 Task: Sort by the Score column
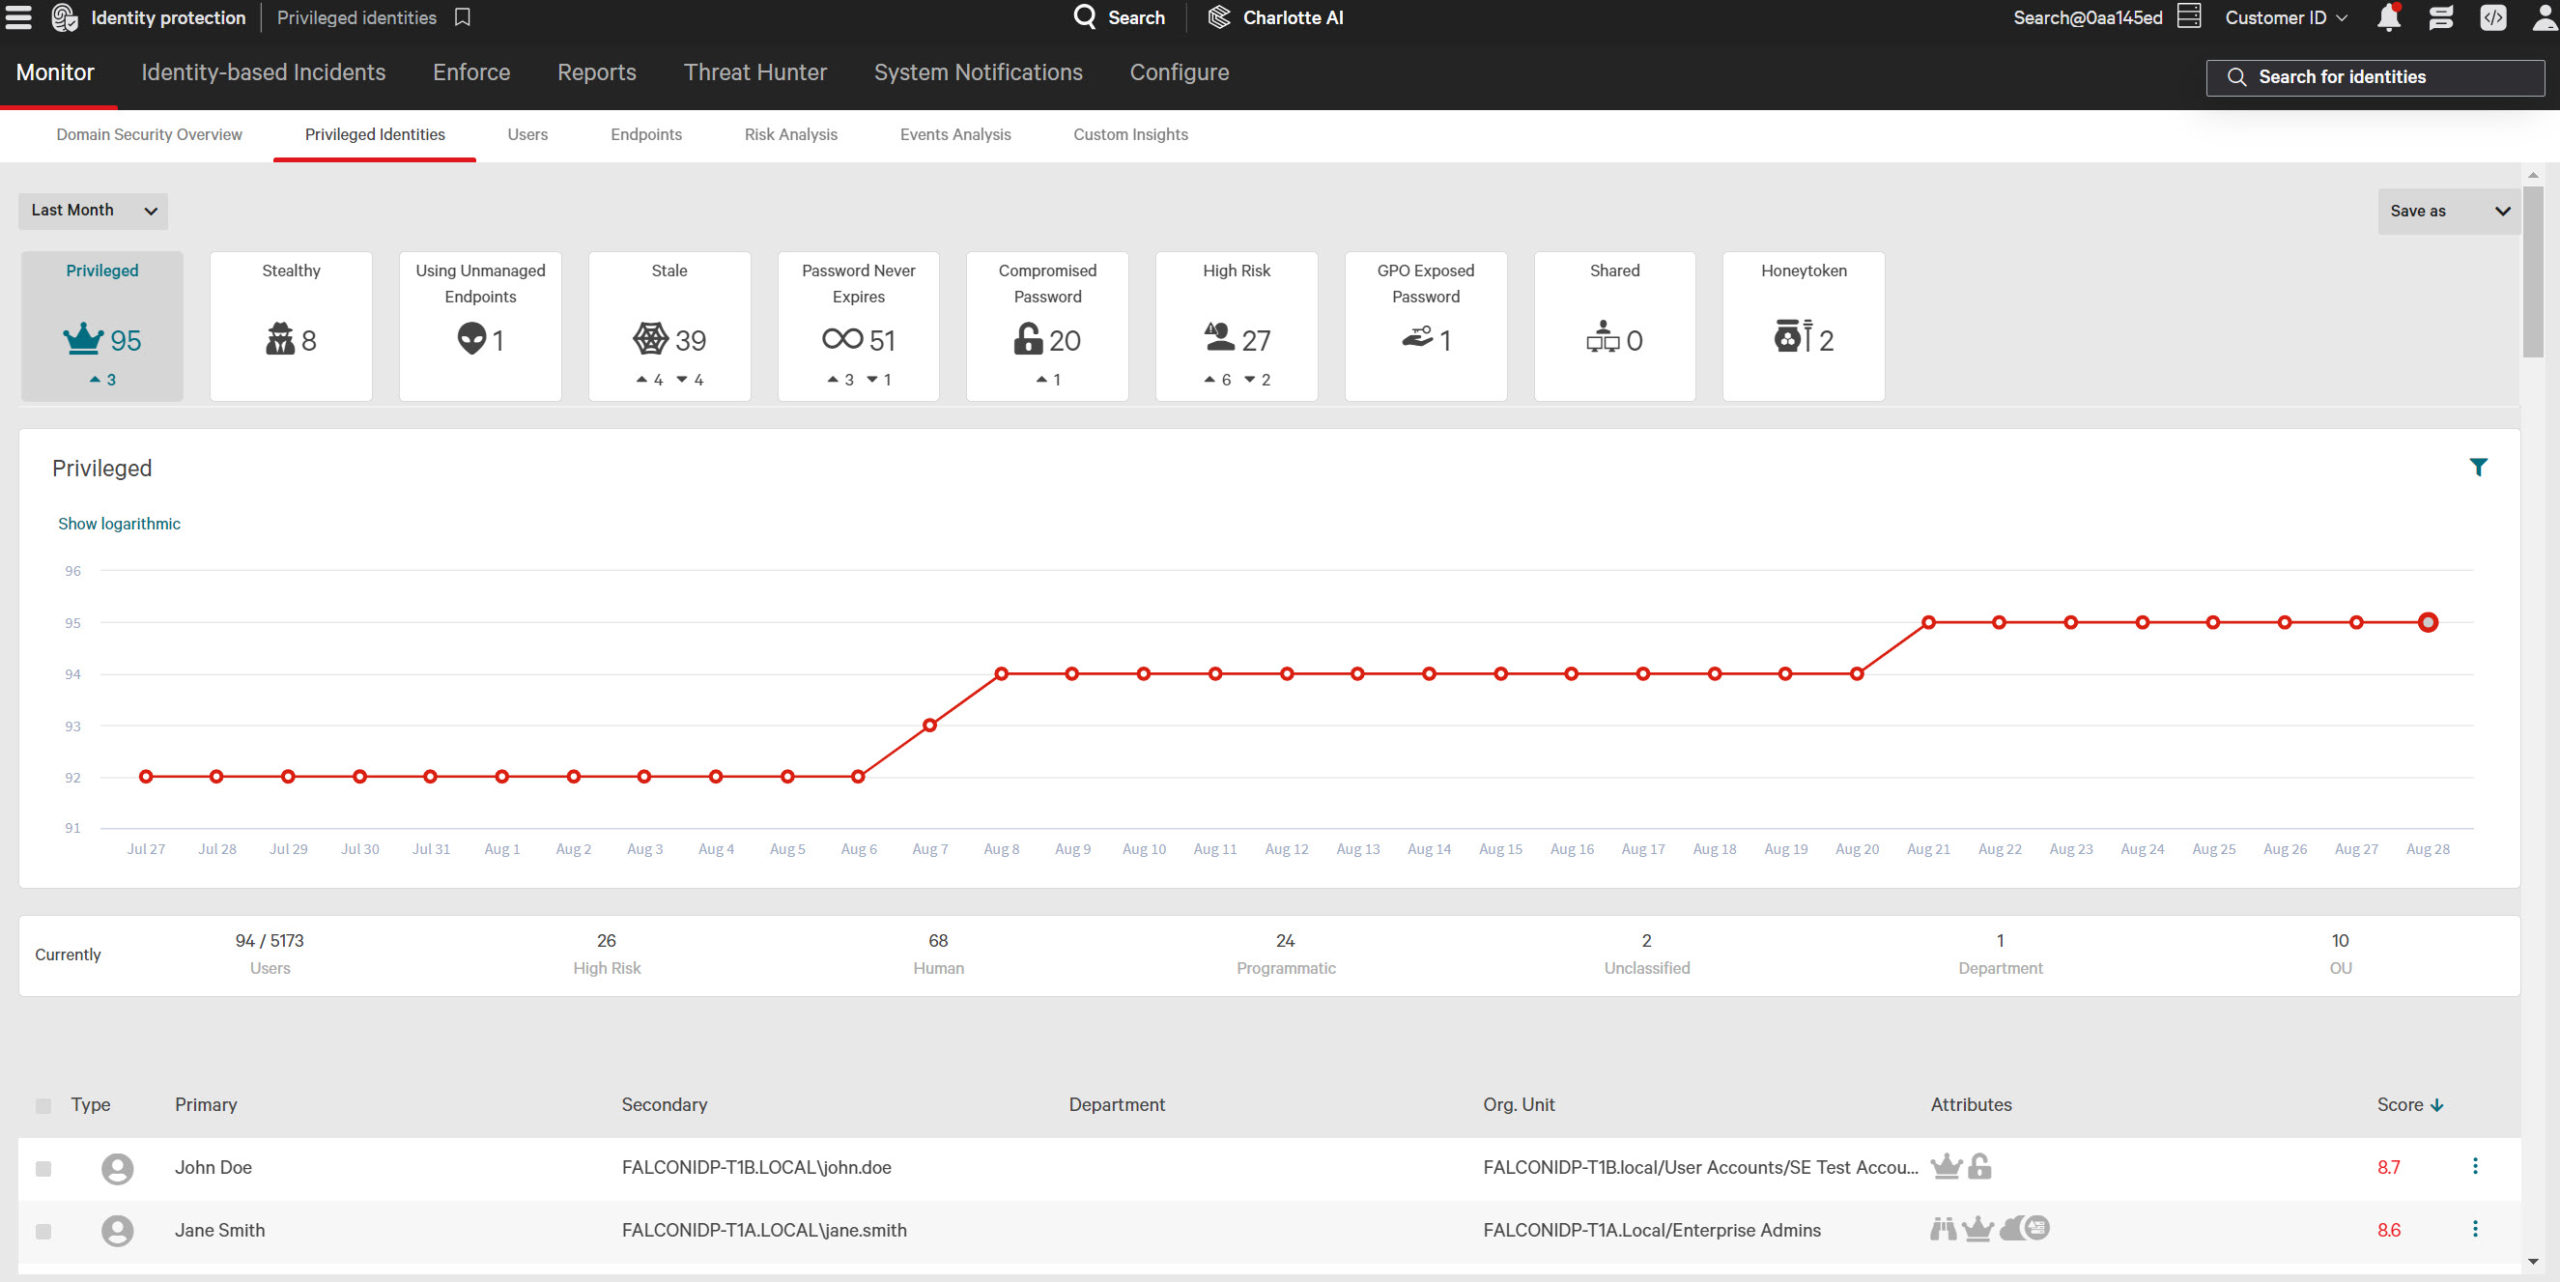[2409, 1105]
